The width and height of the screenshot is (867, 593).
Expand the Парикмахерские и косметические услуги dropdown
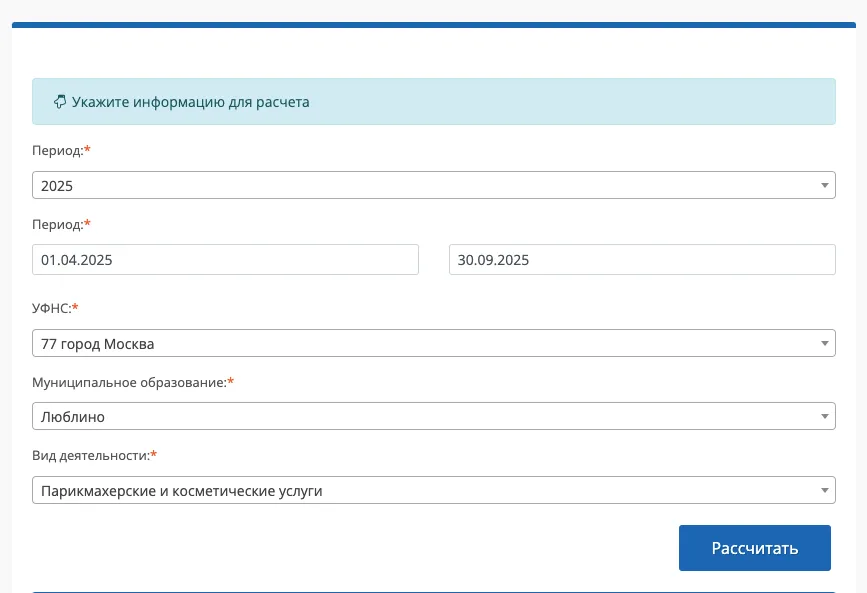pos(420,490)
